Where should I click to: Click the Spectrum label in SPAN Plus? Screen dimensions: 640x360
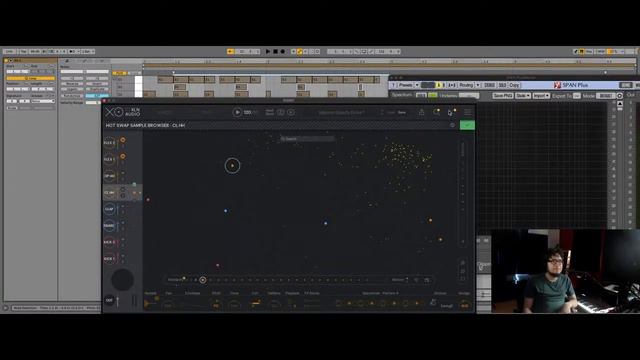pyautogui.click(x=402, y=95)
